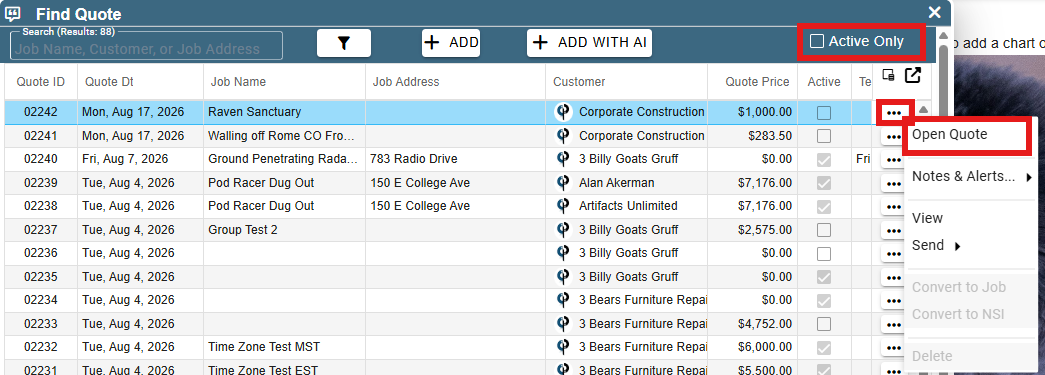The width and height of the screenshot is (1045, 375).
Task: Click the customer logo in Raven Sanctuary row
Action: (563, 112)
